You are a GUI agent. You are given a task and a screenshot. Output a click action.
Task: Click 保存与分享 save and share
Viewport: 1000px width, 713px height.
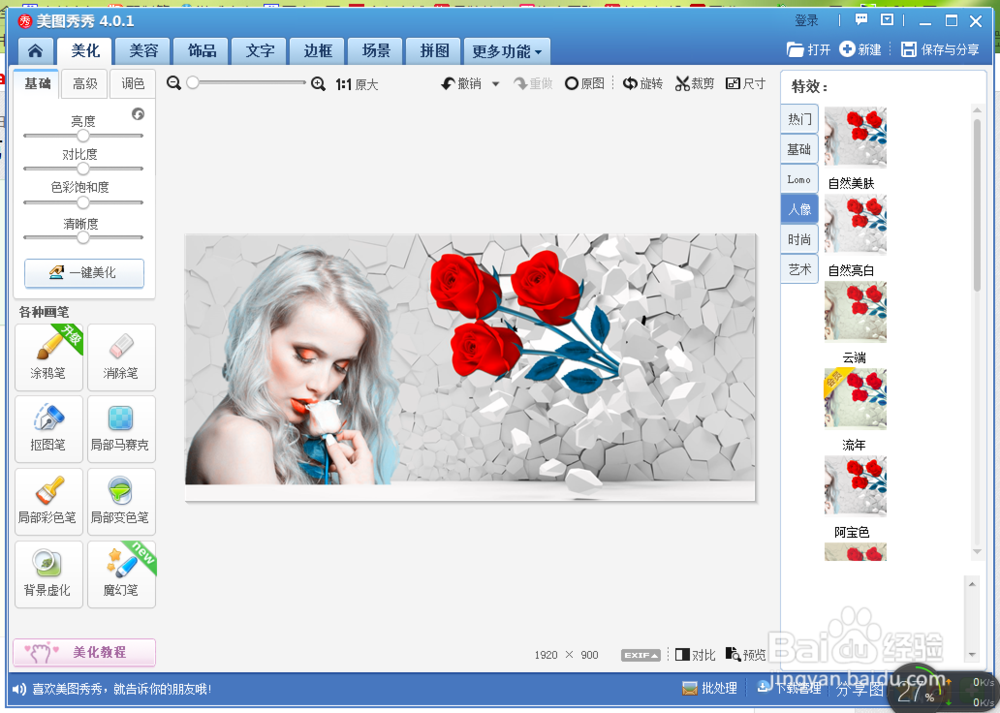(x=940, y=49)
